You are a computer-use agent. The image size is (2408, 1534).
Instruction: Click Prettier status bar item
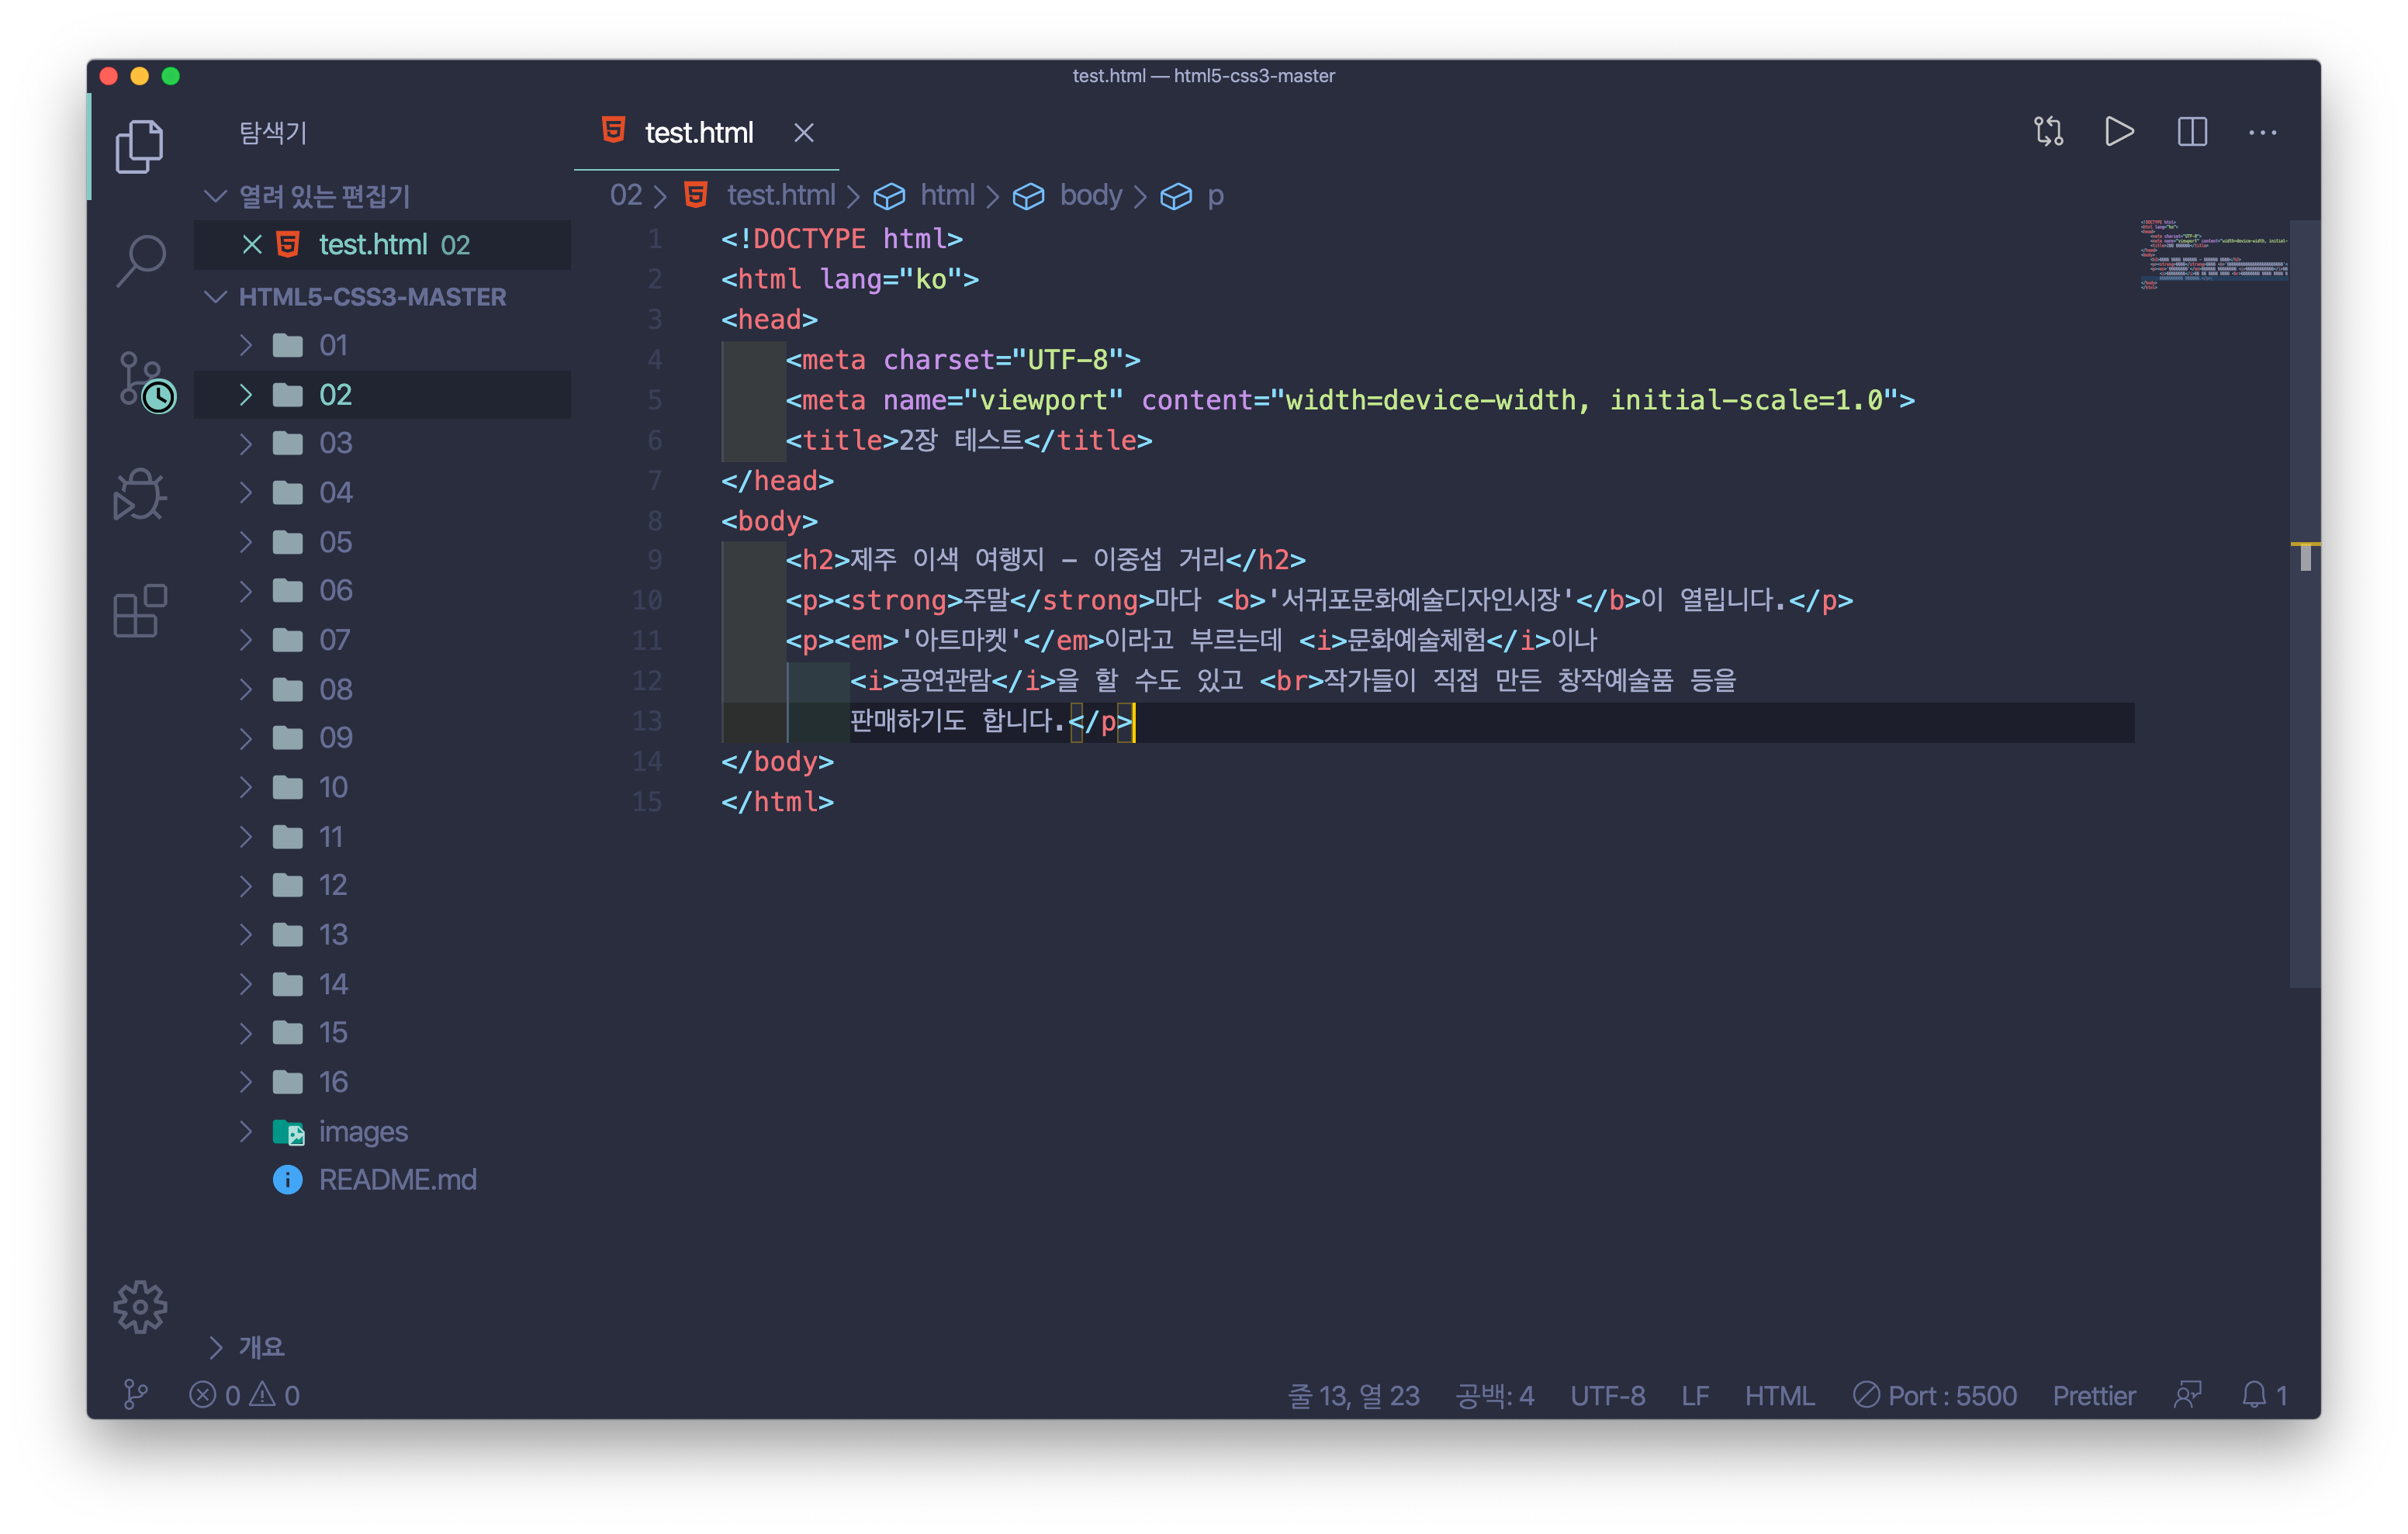[2093, 1395]
